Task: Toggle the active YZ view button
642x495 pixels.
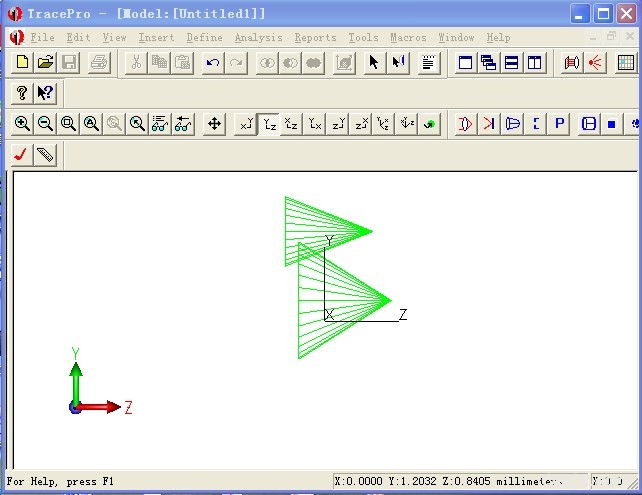Action: tap(269, 124)
